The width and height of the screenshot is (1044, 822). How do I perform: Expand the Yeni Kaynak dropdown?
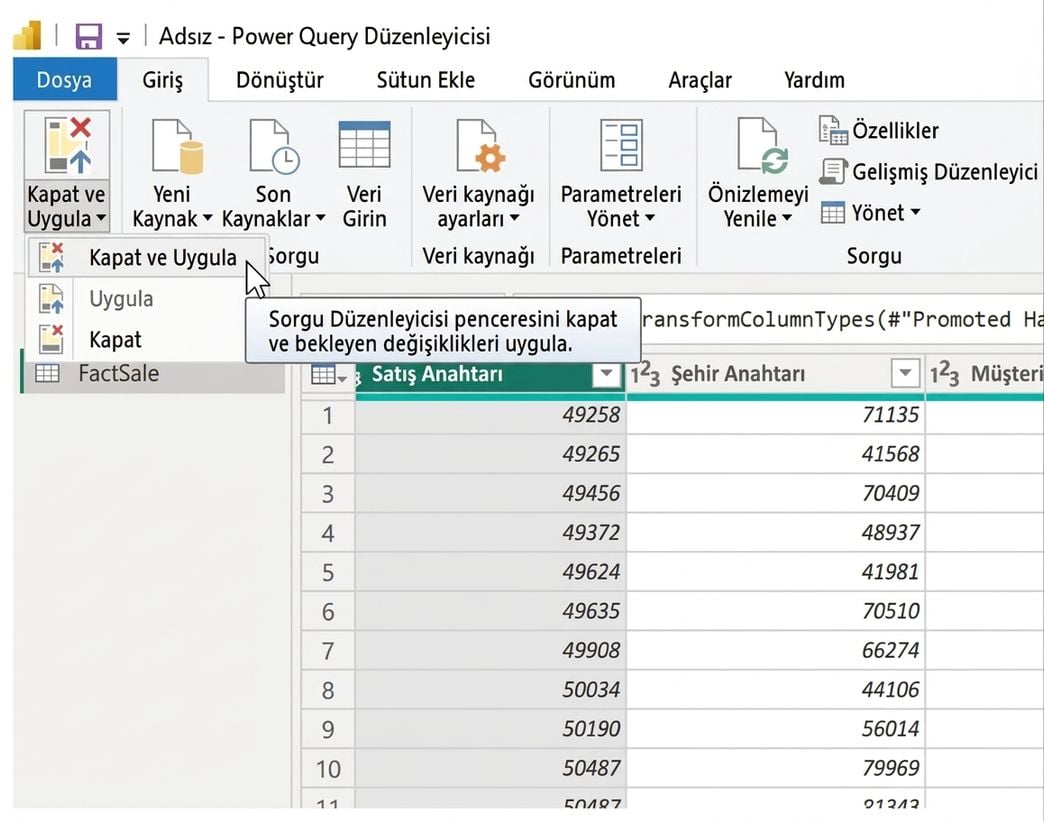[207, 218]
